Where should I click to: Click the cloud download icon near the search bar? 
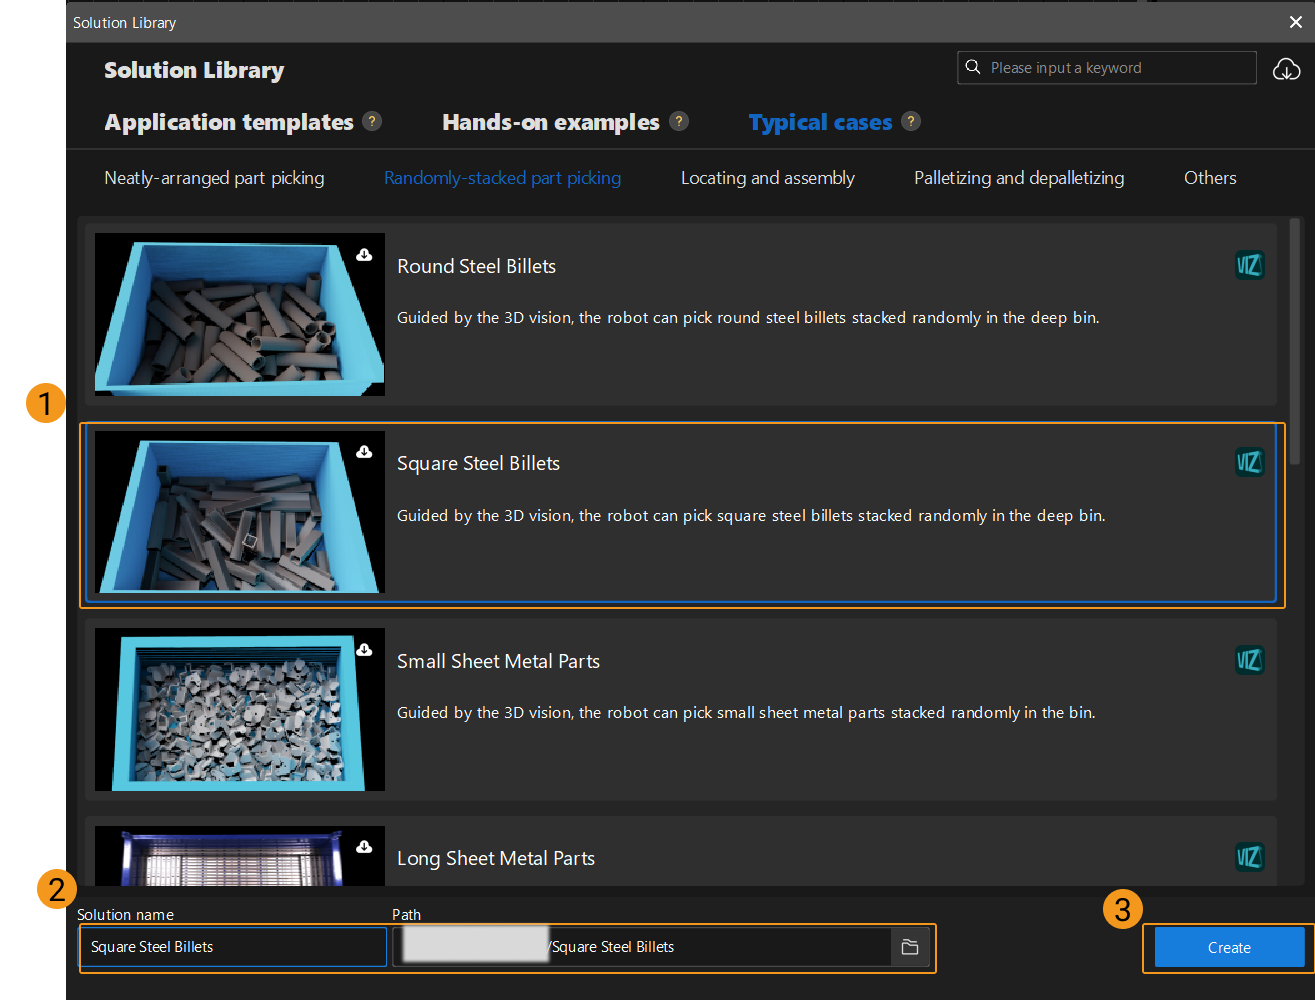(1287, 68)
